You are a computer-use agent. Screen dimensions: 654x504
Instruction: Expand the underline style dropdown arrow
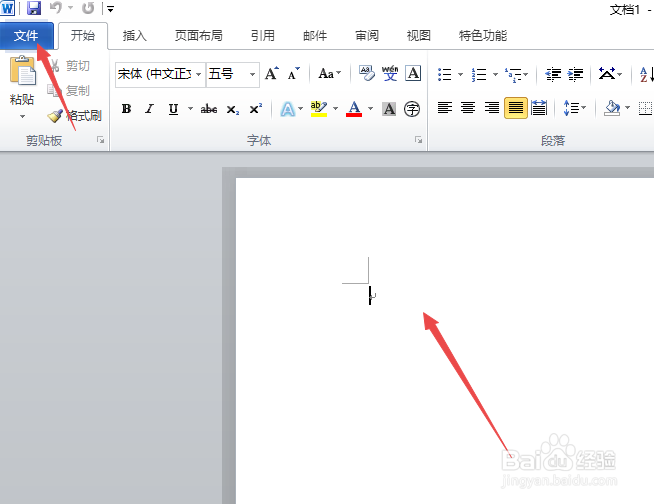pos(190,109)
